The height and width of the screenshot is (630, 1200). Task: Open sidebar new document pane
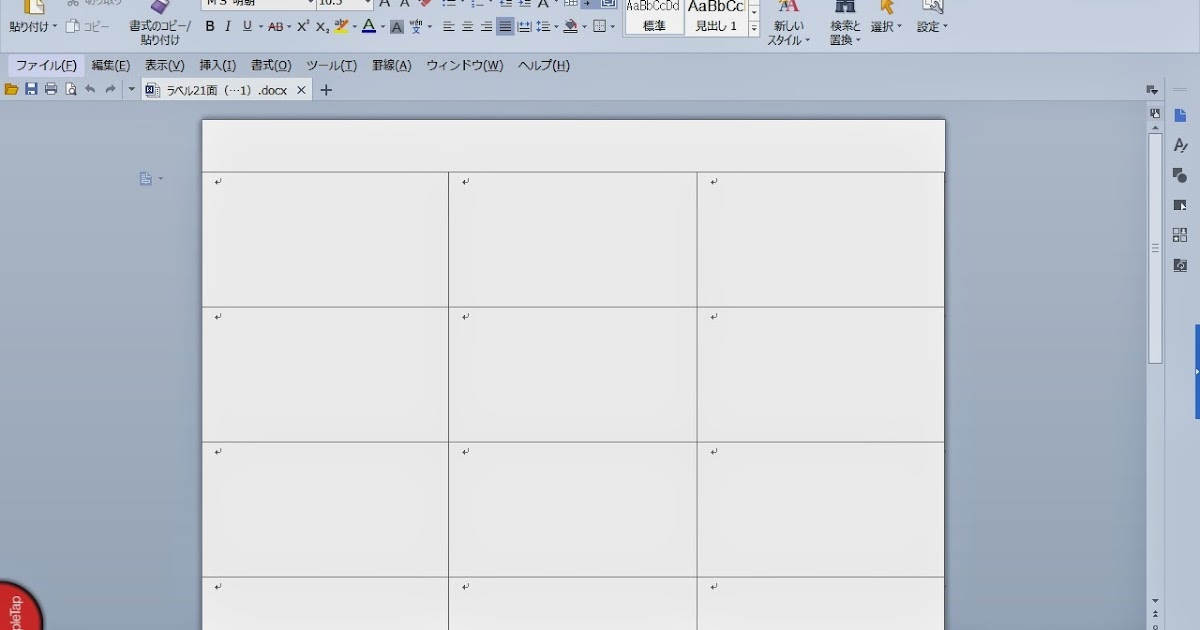click(1180, 116)
